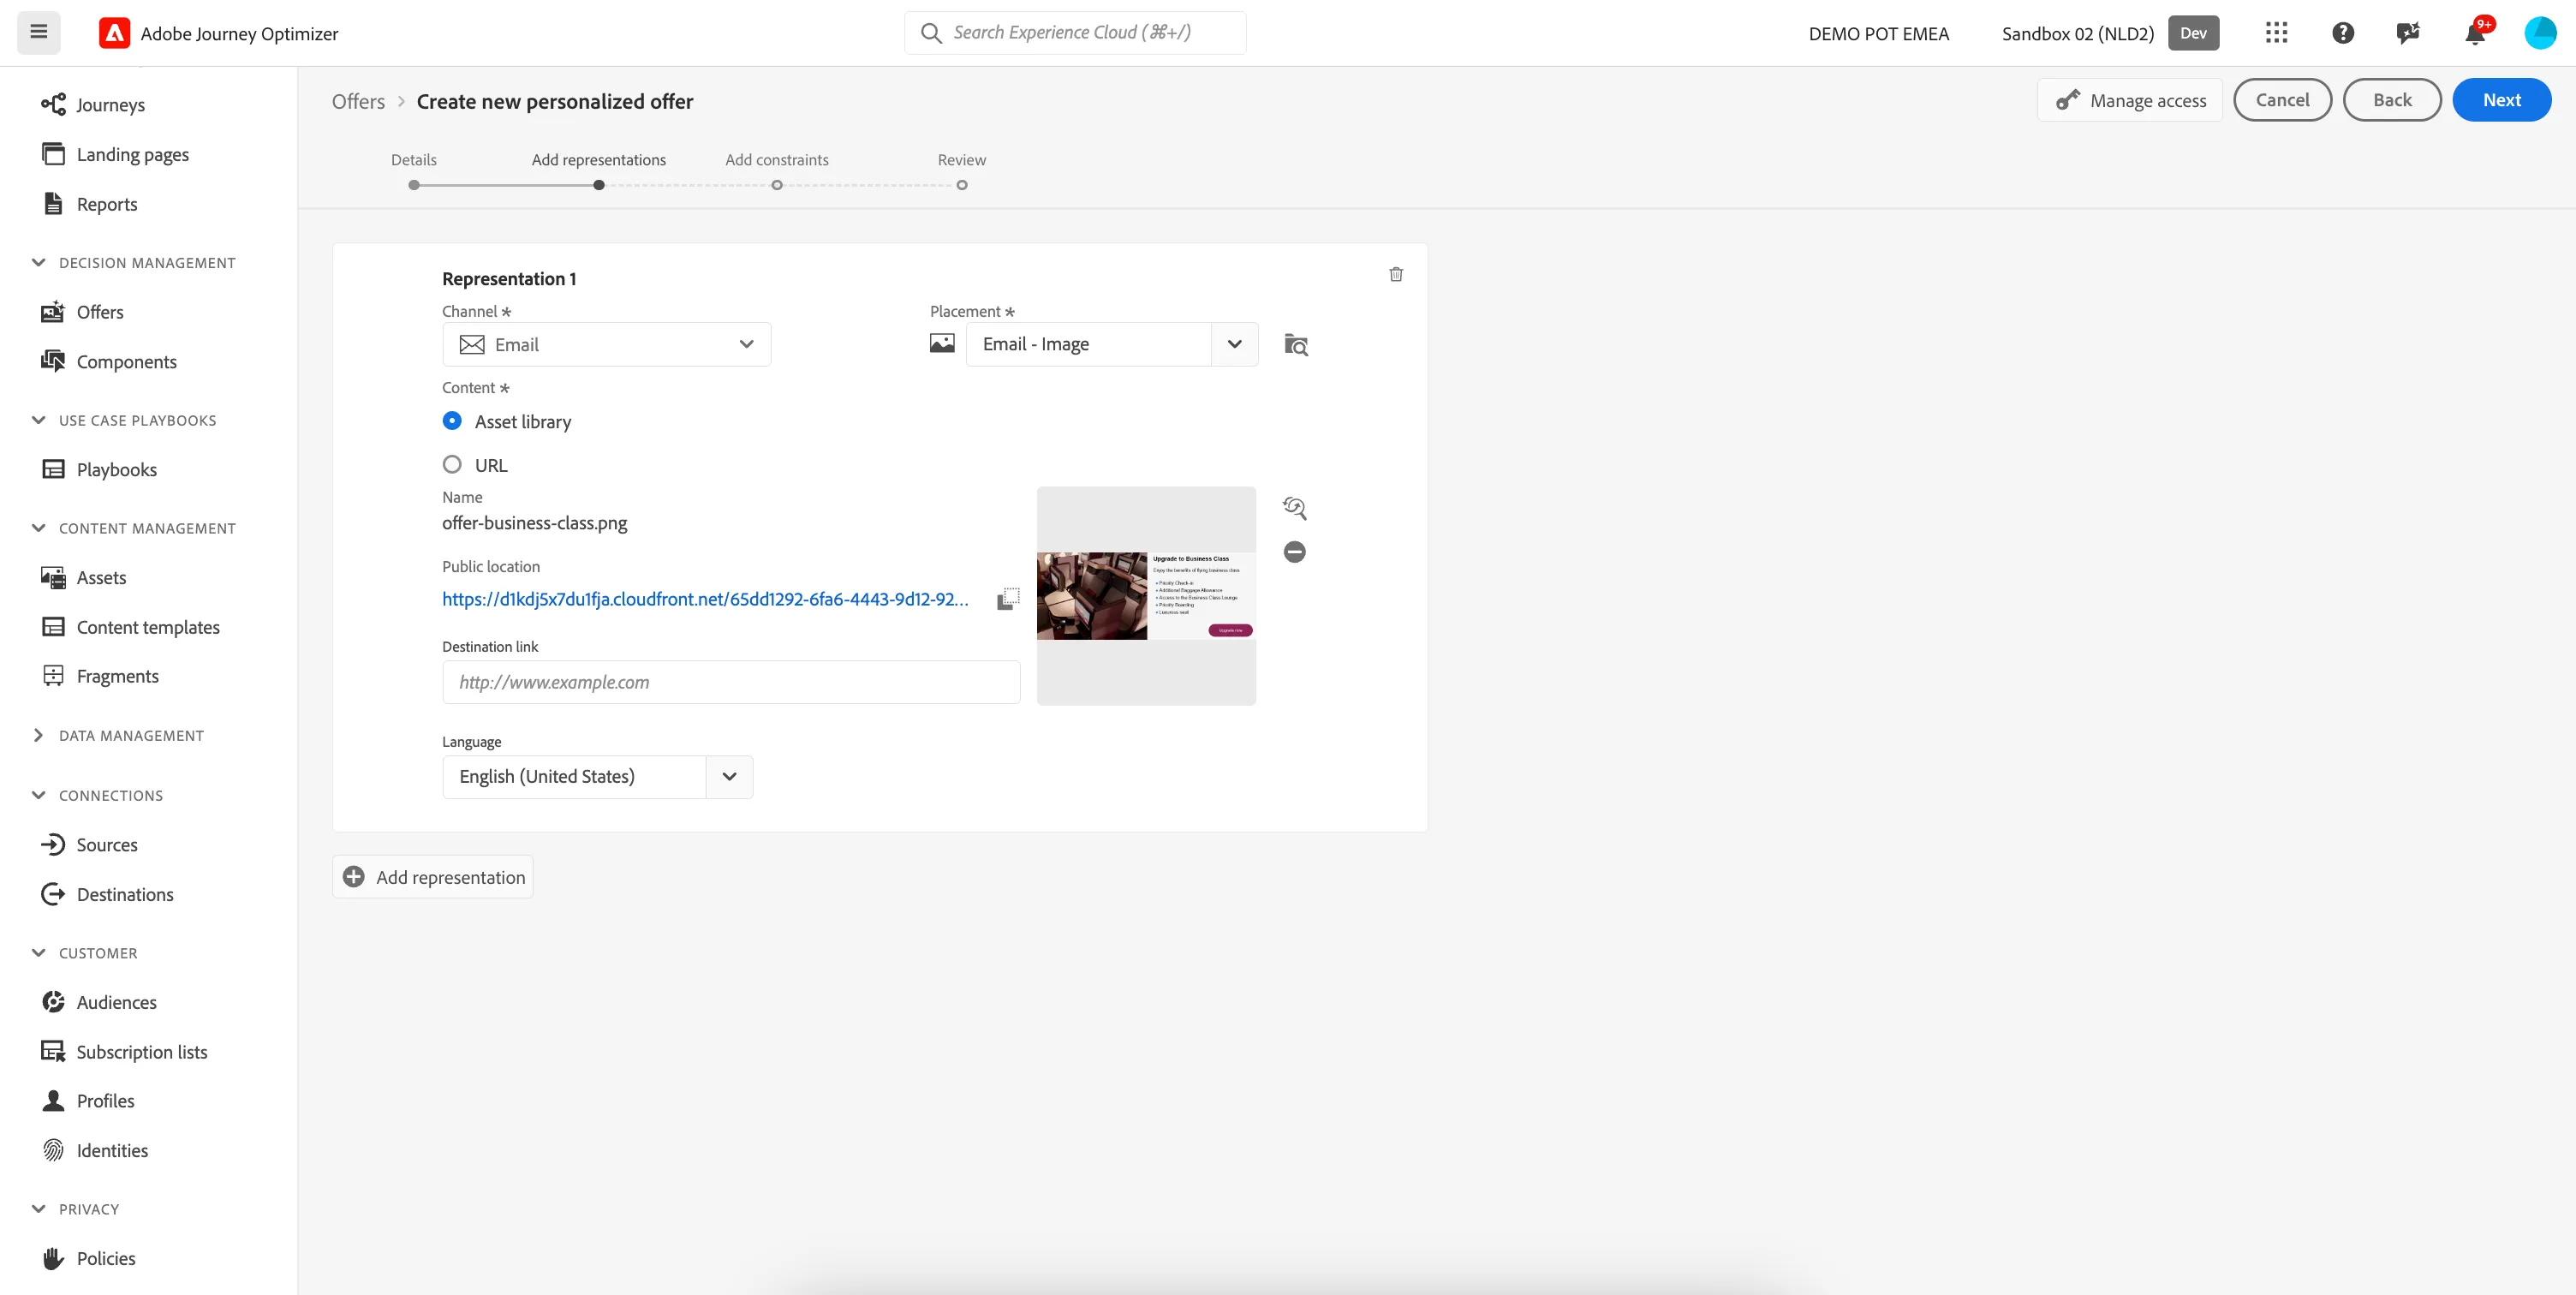Image resolution: width=2576 pixels, height=1295 pixels.
Task: Click the Offers breadcrumb link
Action: [358, 101]
